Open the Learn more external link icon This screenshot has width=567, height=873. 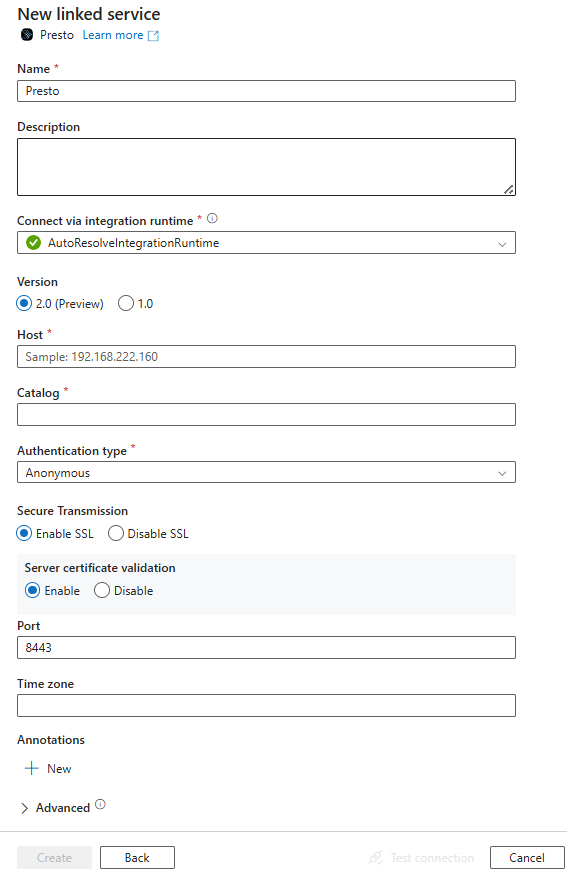(x=153, y=36)
